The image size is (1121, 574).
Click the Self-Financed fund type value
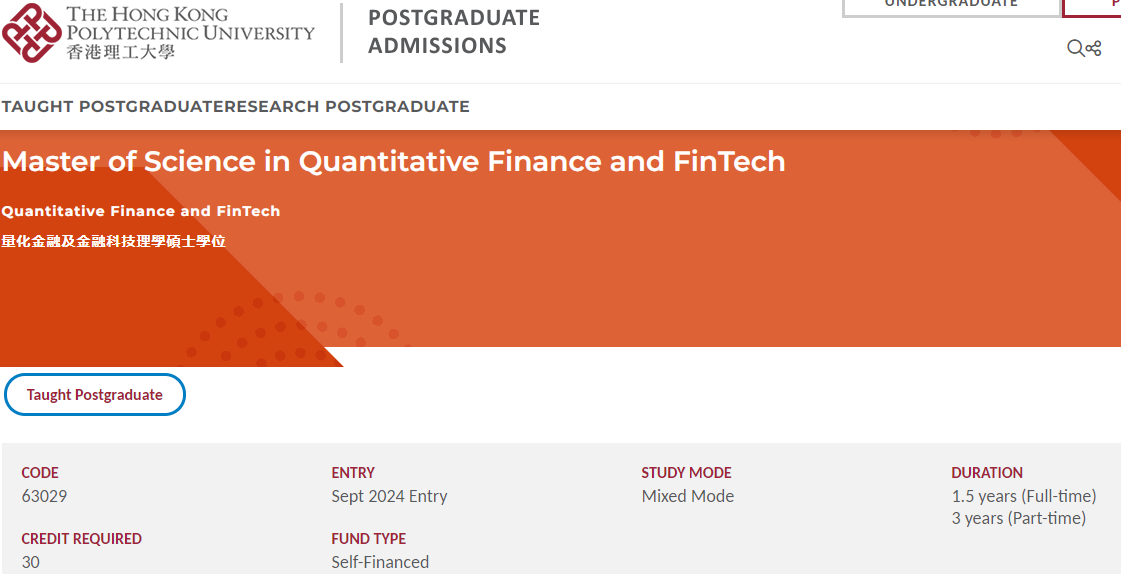(x=380, y=562)
